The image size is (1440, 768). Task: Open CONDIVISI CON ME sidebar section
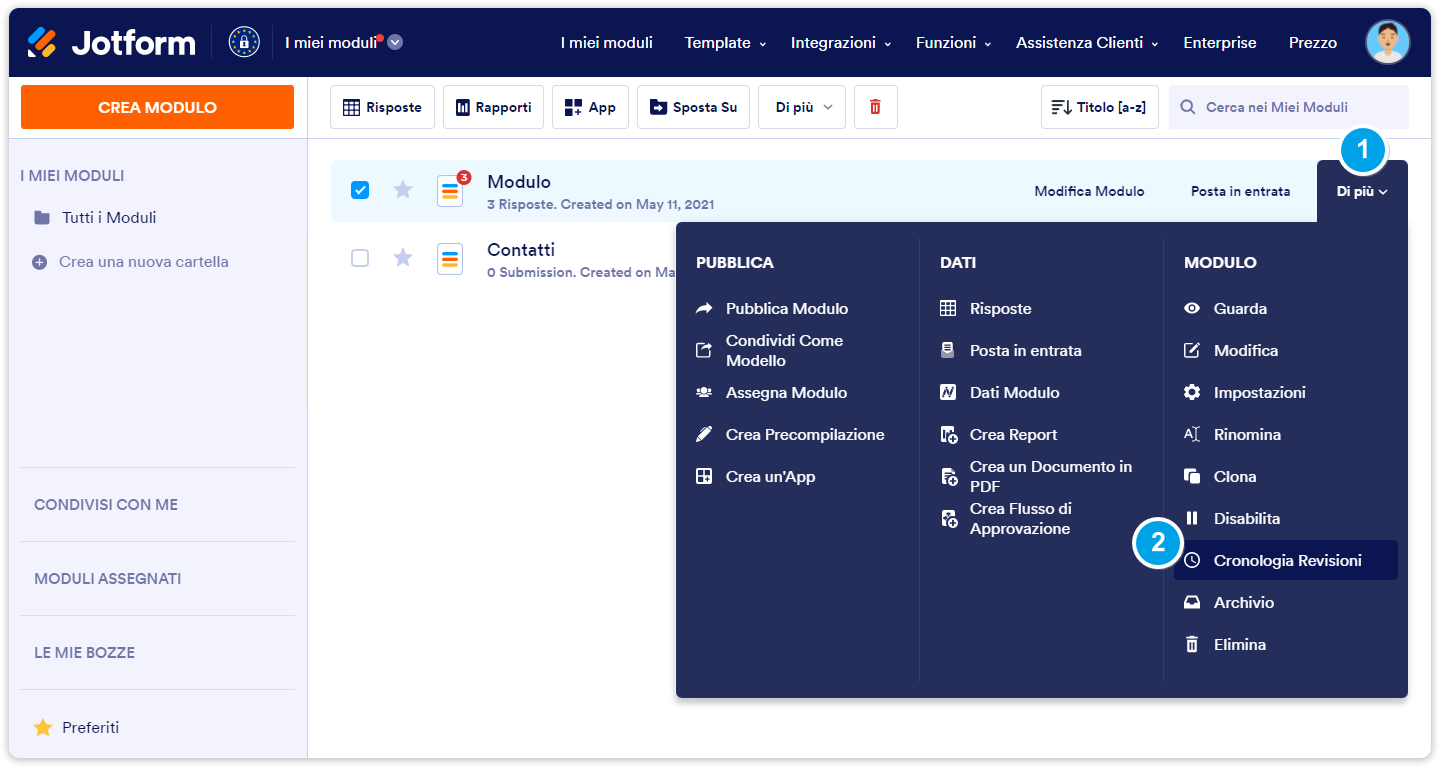106,505
